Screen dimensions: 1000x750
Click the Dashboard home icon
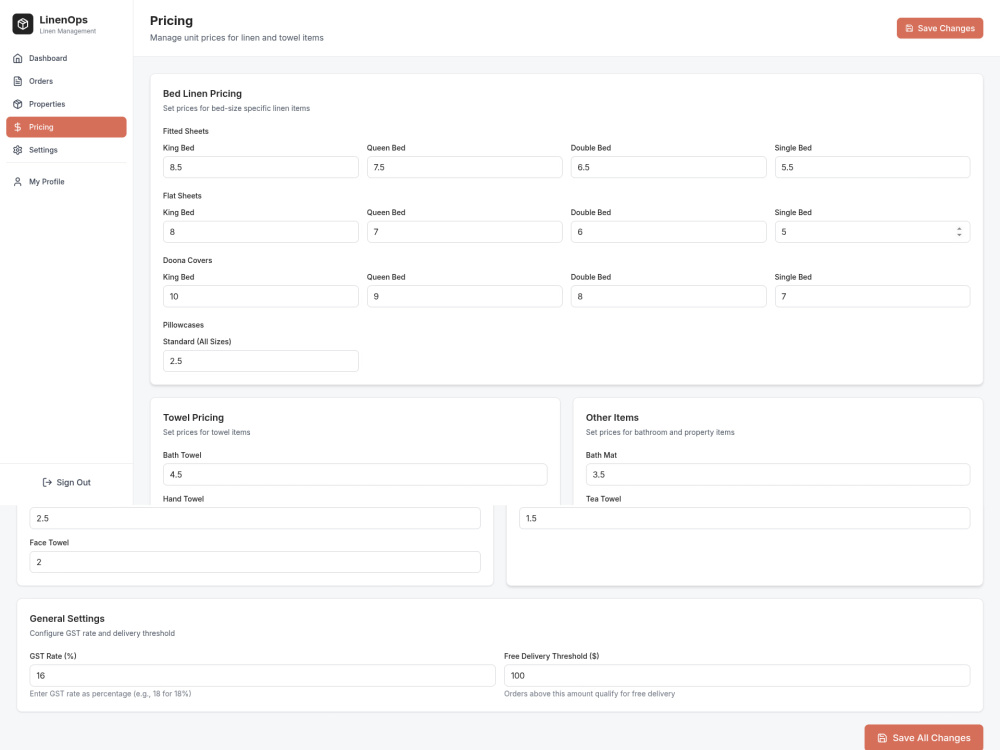tap(18, 58)
